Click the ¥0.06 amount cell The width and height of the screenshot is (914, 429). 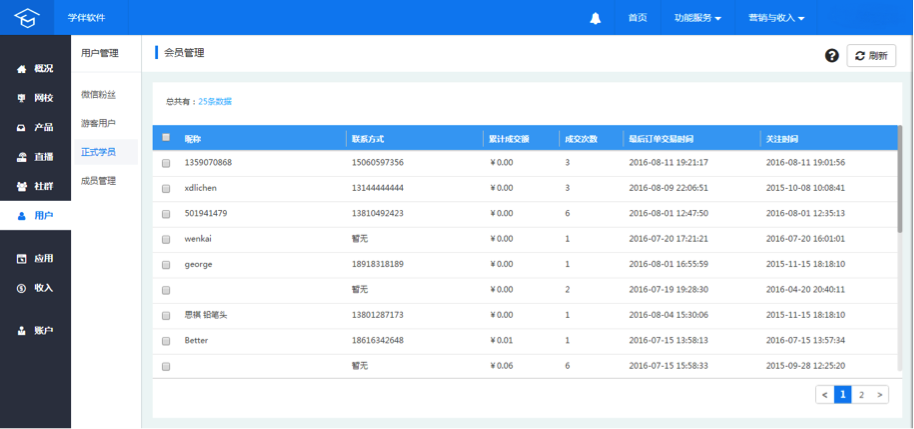coord(502,366)
